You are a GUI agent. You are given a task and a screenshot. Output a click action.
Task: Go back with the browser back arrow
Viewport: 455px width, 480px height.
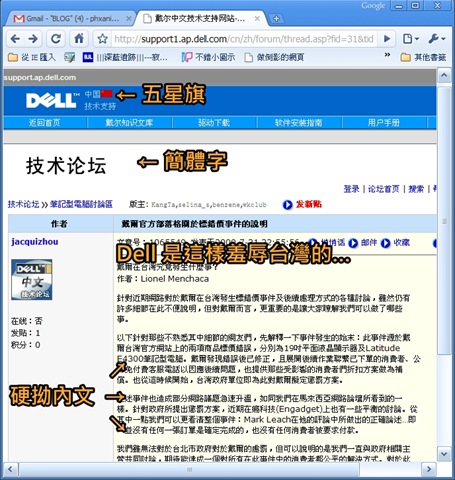[x=15, y=39]
